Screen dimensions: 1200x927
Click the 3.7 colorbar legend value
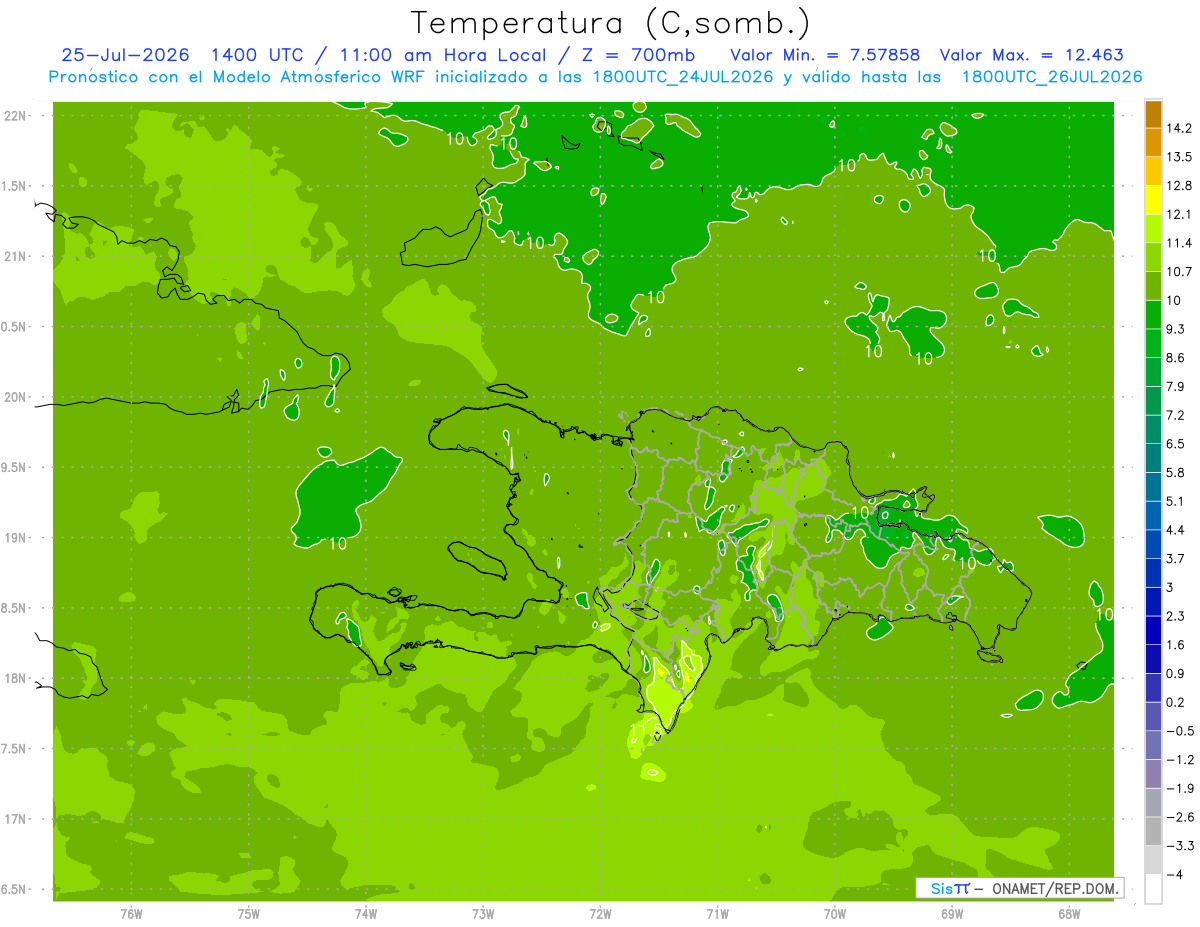(x=1178, y=559)
